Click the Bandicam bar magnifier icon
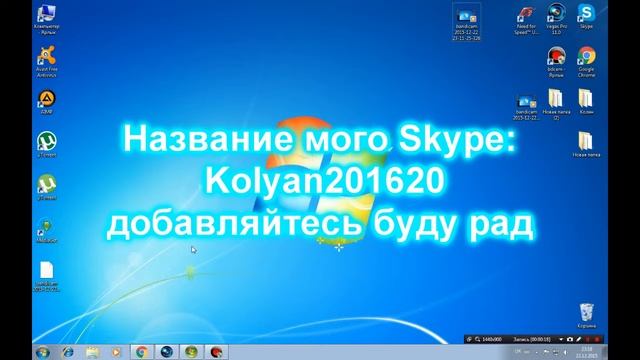640x360 pixels. pos(477,339)
